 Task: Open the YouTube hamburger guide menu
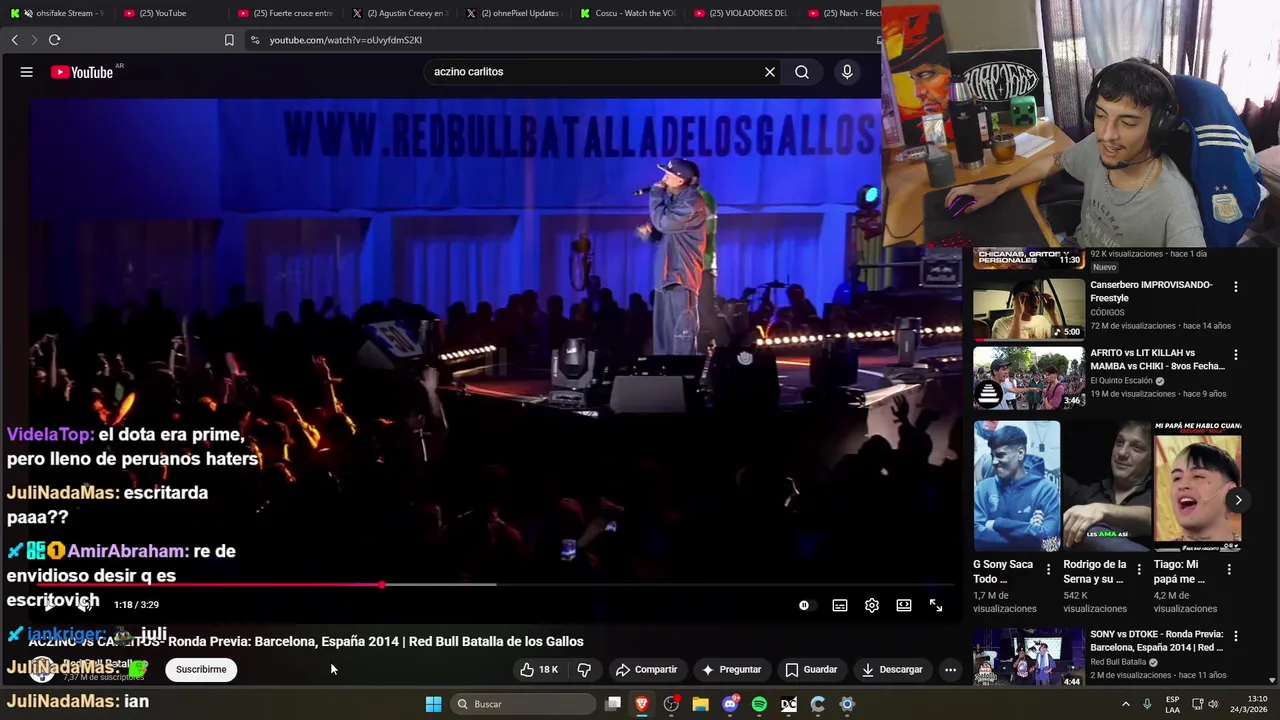coord(27,72)
